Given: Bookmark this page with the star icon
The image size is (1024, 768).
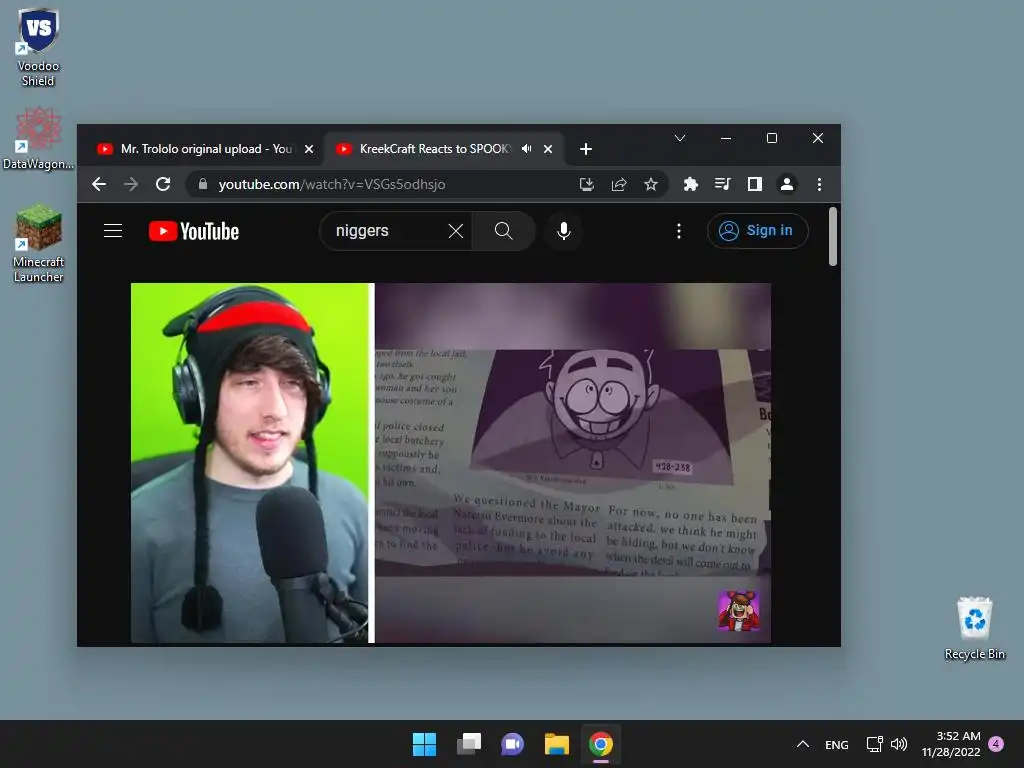Looking at the screenshot, I should coord(650,184).
